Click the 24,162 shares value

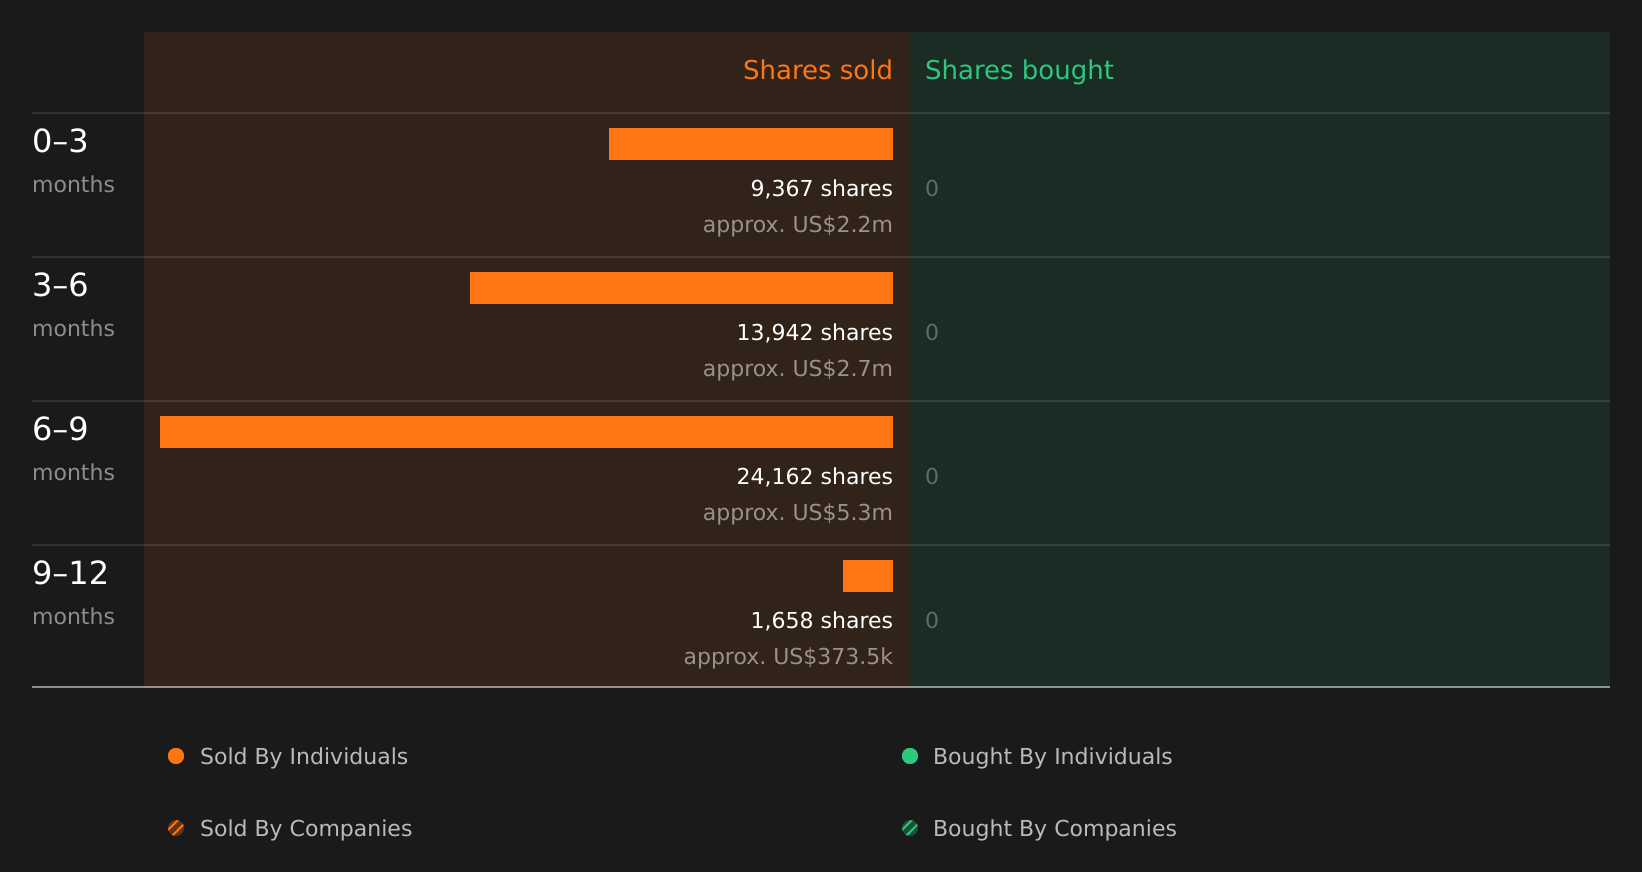coord(815,477)
